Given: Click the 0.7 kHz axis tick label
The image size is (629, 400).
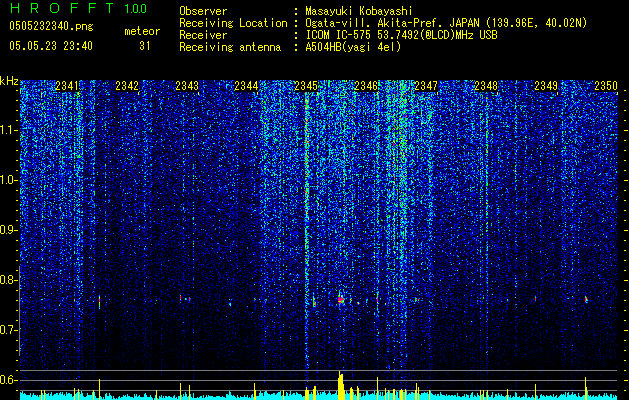Looking at the screenshot, I should [x=9, y=330].
